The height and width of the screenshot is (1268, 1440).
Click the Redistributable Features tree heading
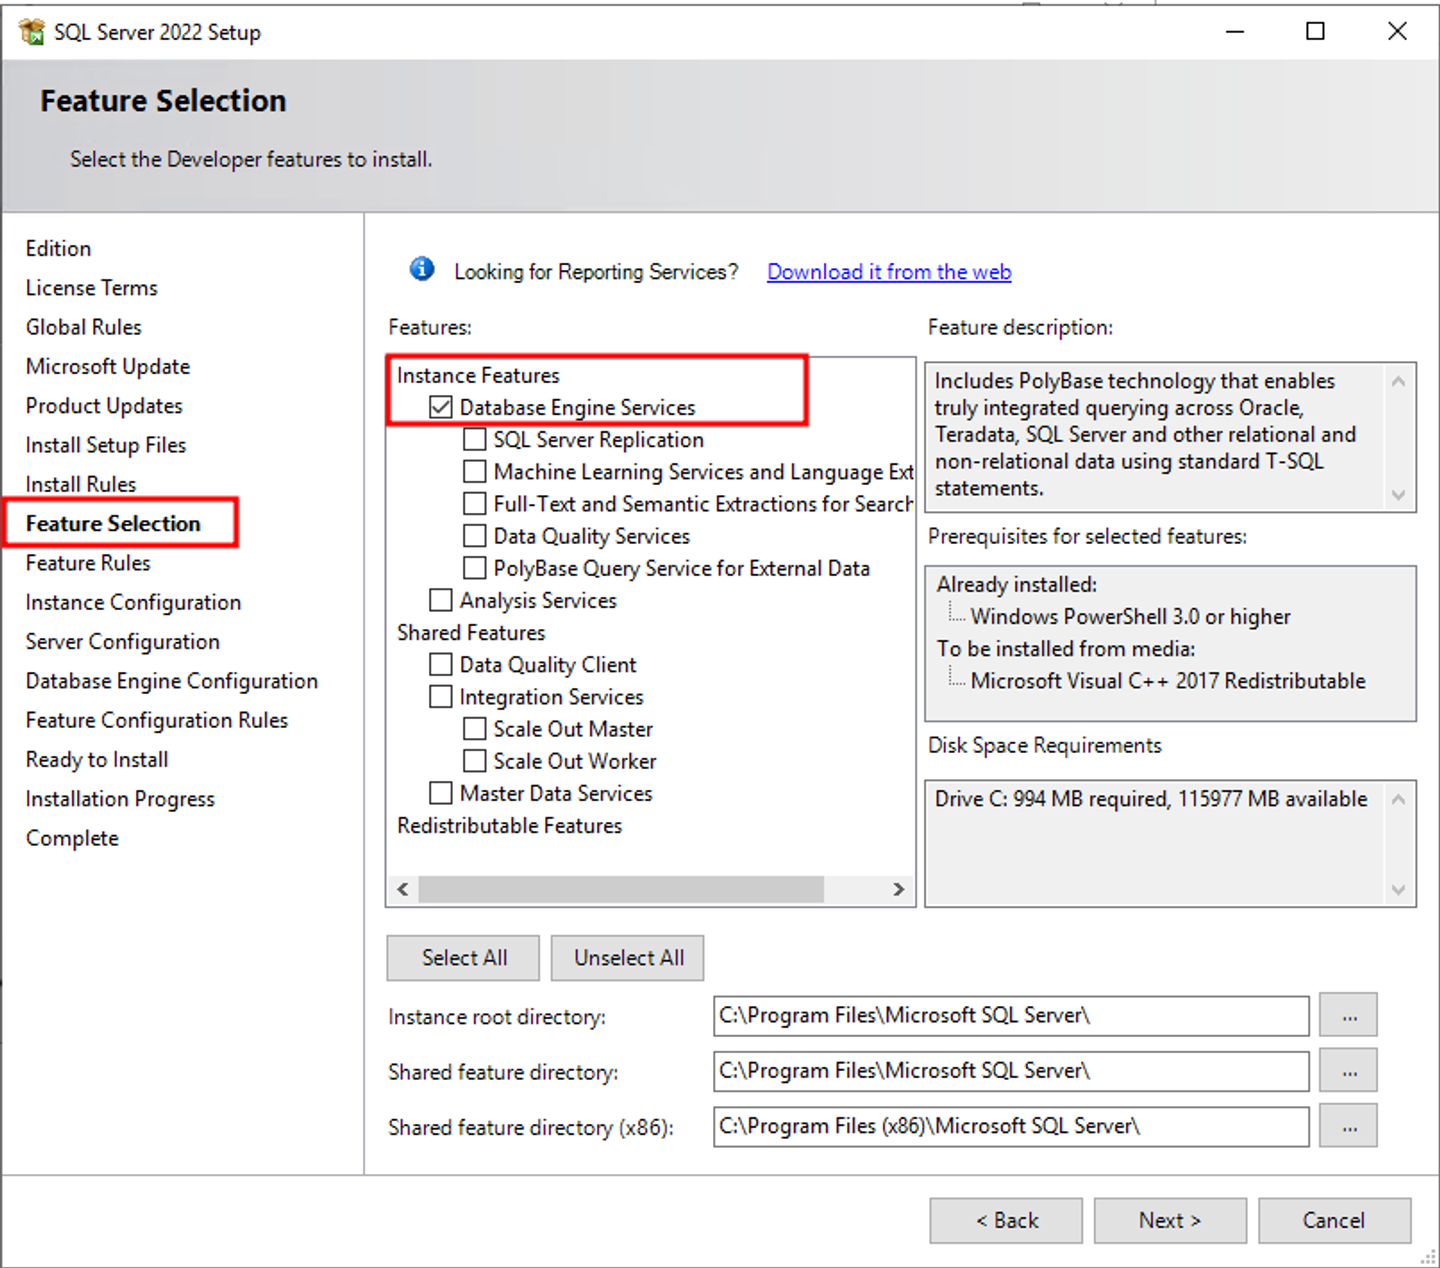(509, 825)
